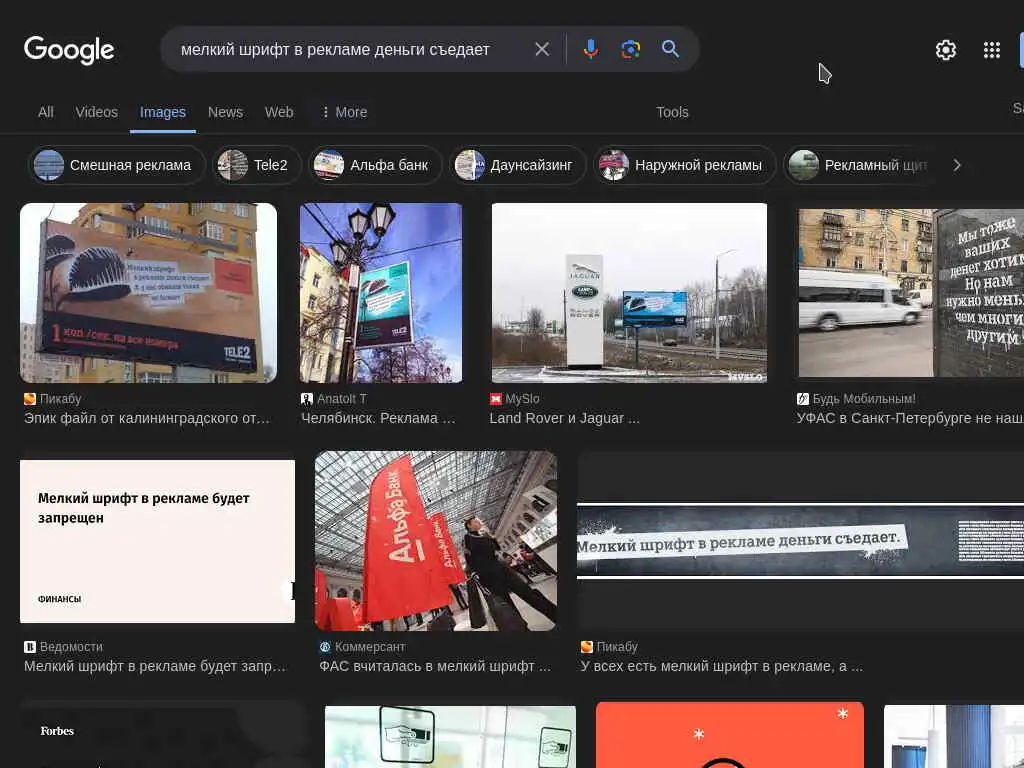
Task: Open the Ведомости headline image
Action: click(x=157, y=541)
